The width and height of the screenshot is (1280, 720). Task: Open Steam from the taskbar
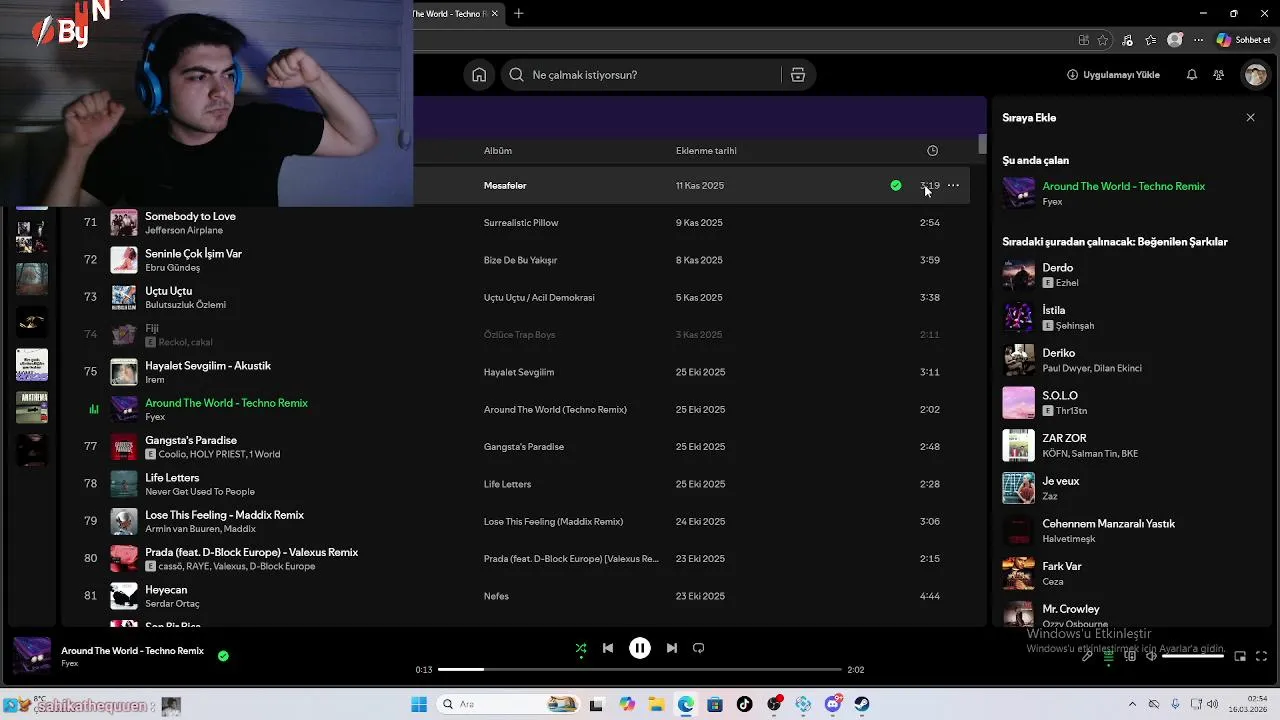point(861,704)
